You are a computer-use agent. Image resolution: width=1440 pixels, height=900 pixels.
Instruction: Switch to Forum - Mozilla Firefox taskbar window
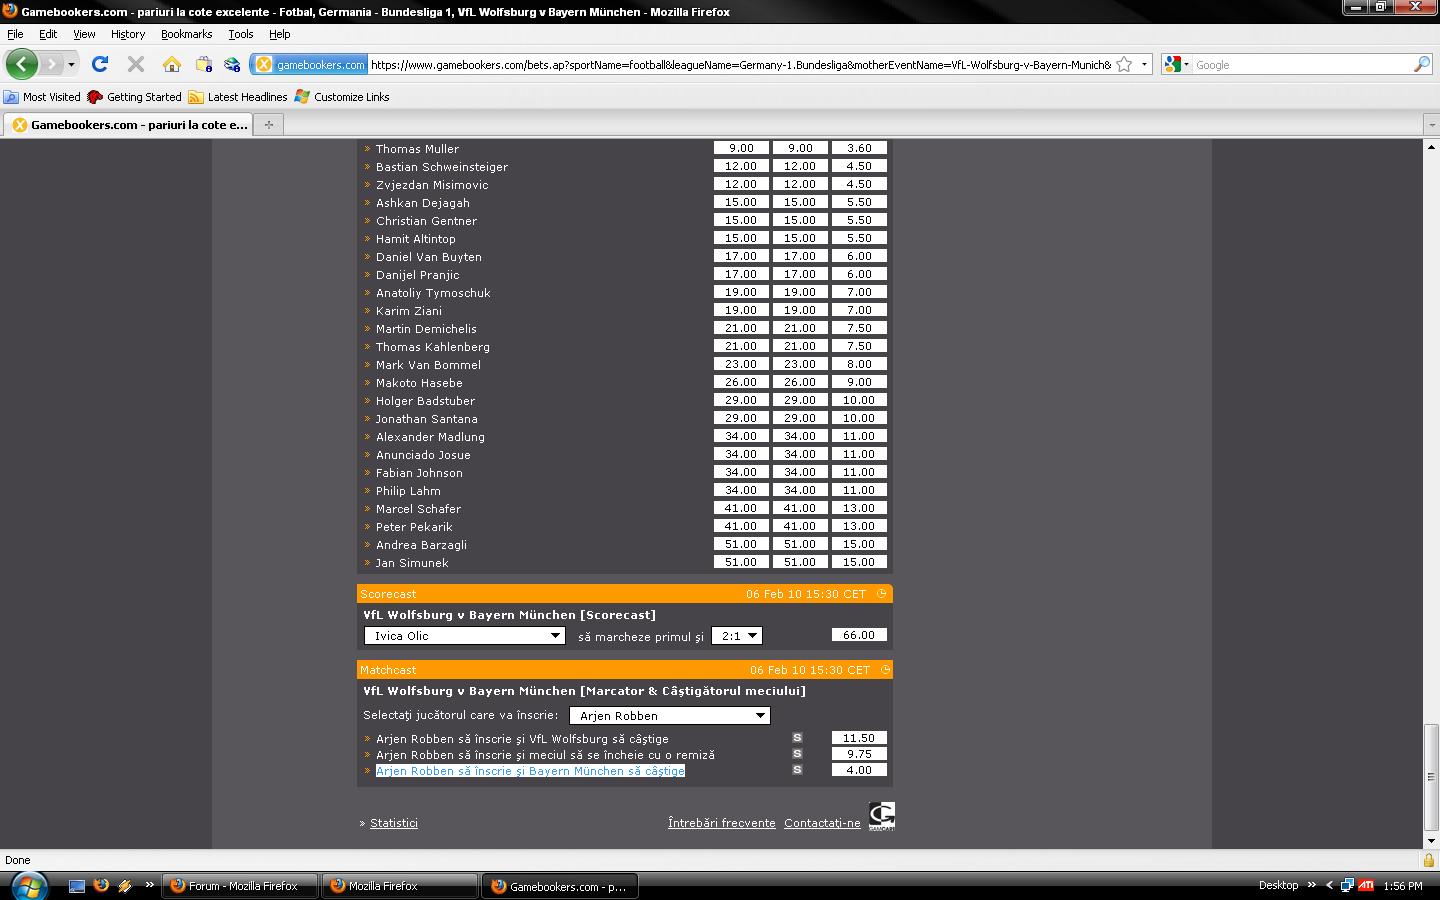tap(240, 886)
